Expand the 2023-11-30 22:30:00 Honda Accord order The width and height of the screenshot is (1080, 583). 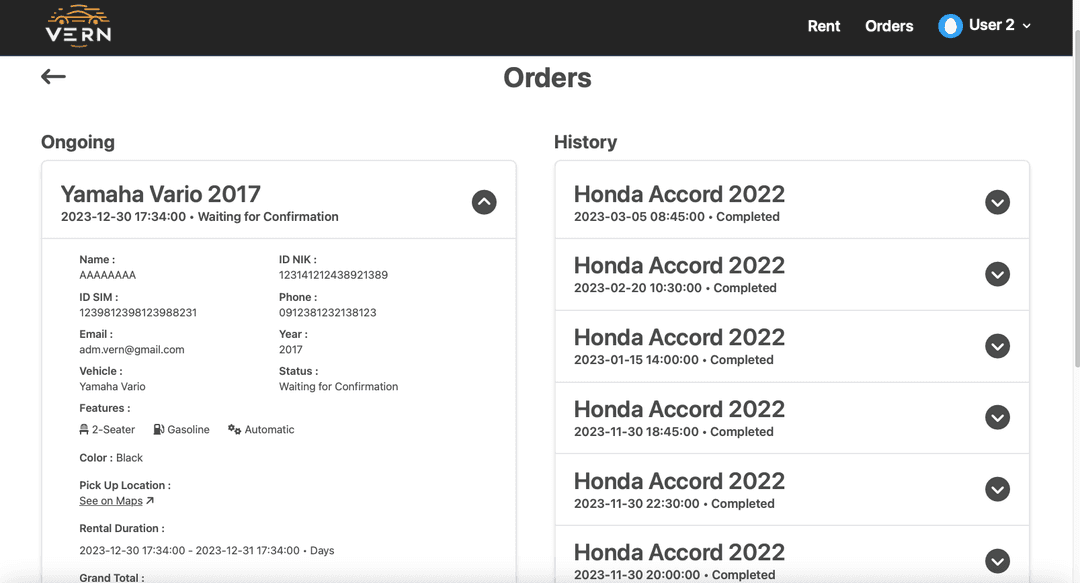tap(997, 489)
